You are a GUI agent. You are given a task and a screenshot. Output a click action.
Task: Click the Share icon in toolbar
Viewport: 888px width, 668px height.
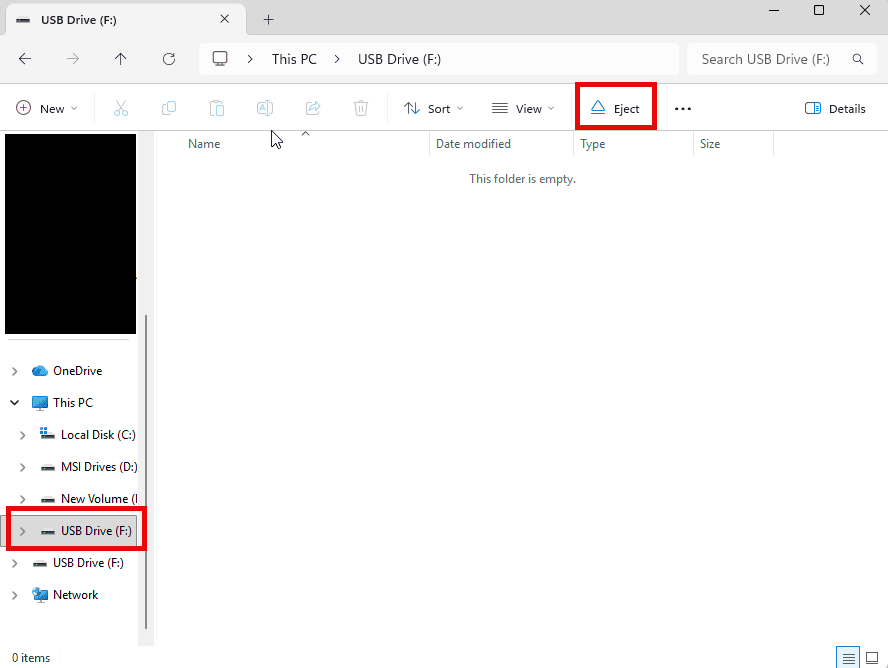point(313,109)
